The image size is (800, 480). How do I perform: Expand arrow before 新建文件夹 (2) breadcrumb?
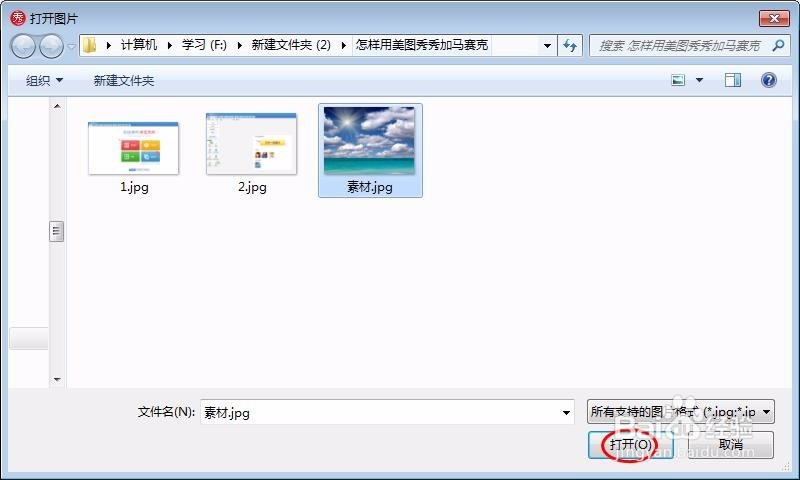(239, 45)
